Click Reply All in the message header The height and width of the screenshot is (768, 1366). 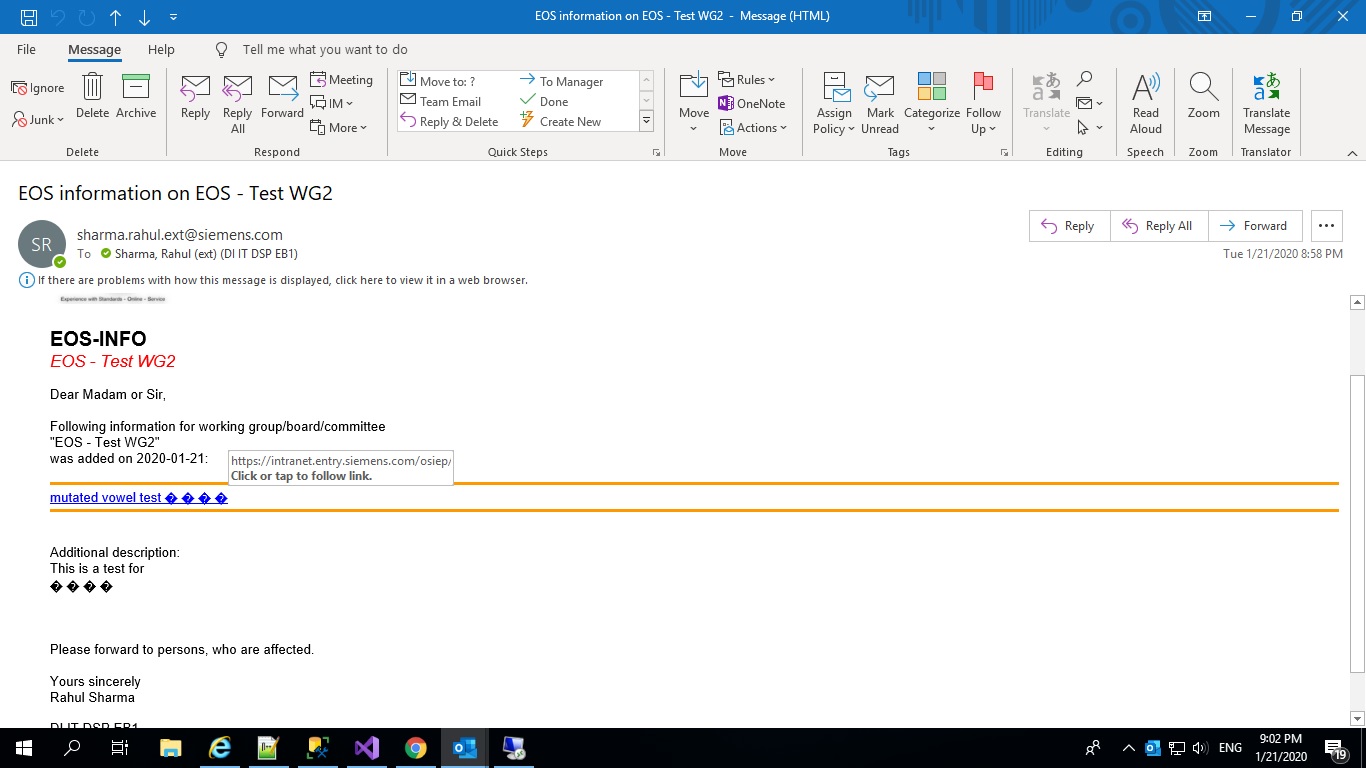pos(1157,226)
